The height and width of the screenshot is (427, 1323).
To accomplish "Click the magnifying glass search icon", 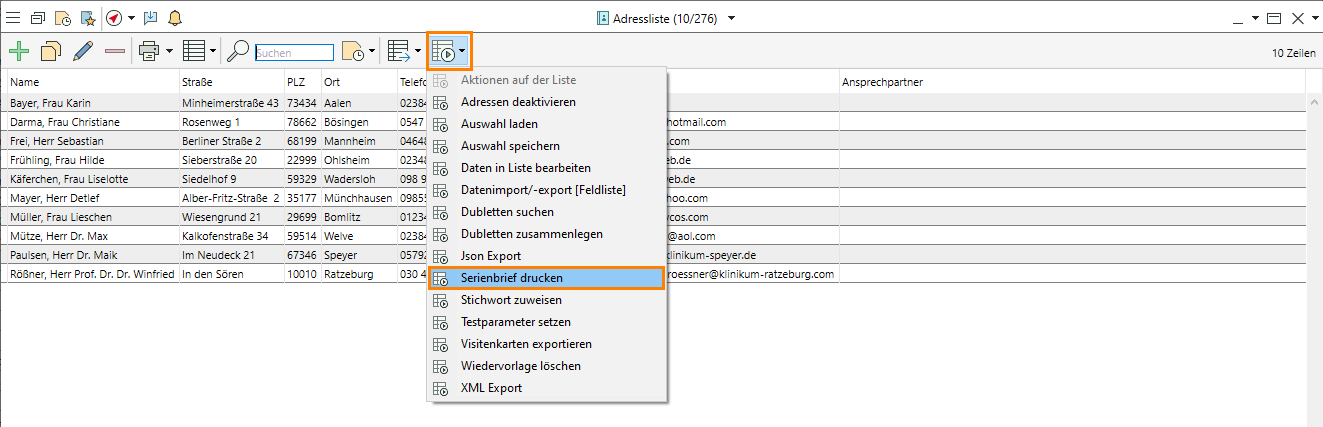I will pyautogui.click(x=238, y=50).
